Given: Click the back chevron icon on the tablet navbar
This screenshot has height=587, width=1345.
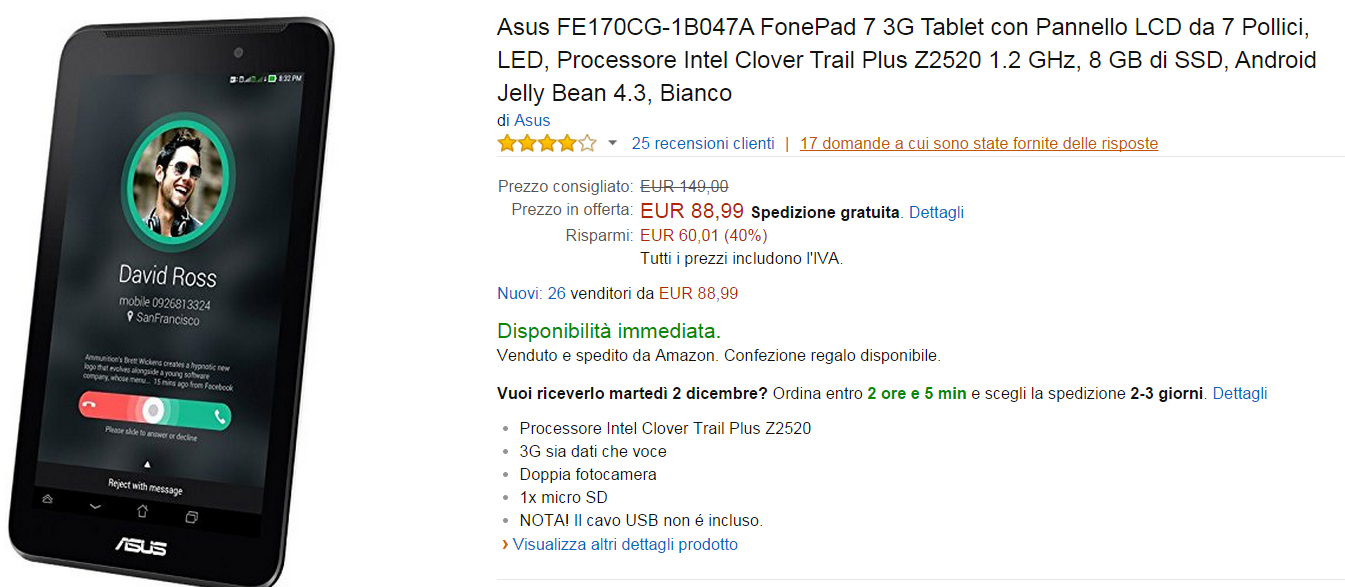Looking at the screenshot, I should pyautogui.click(x=95, y=507).
